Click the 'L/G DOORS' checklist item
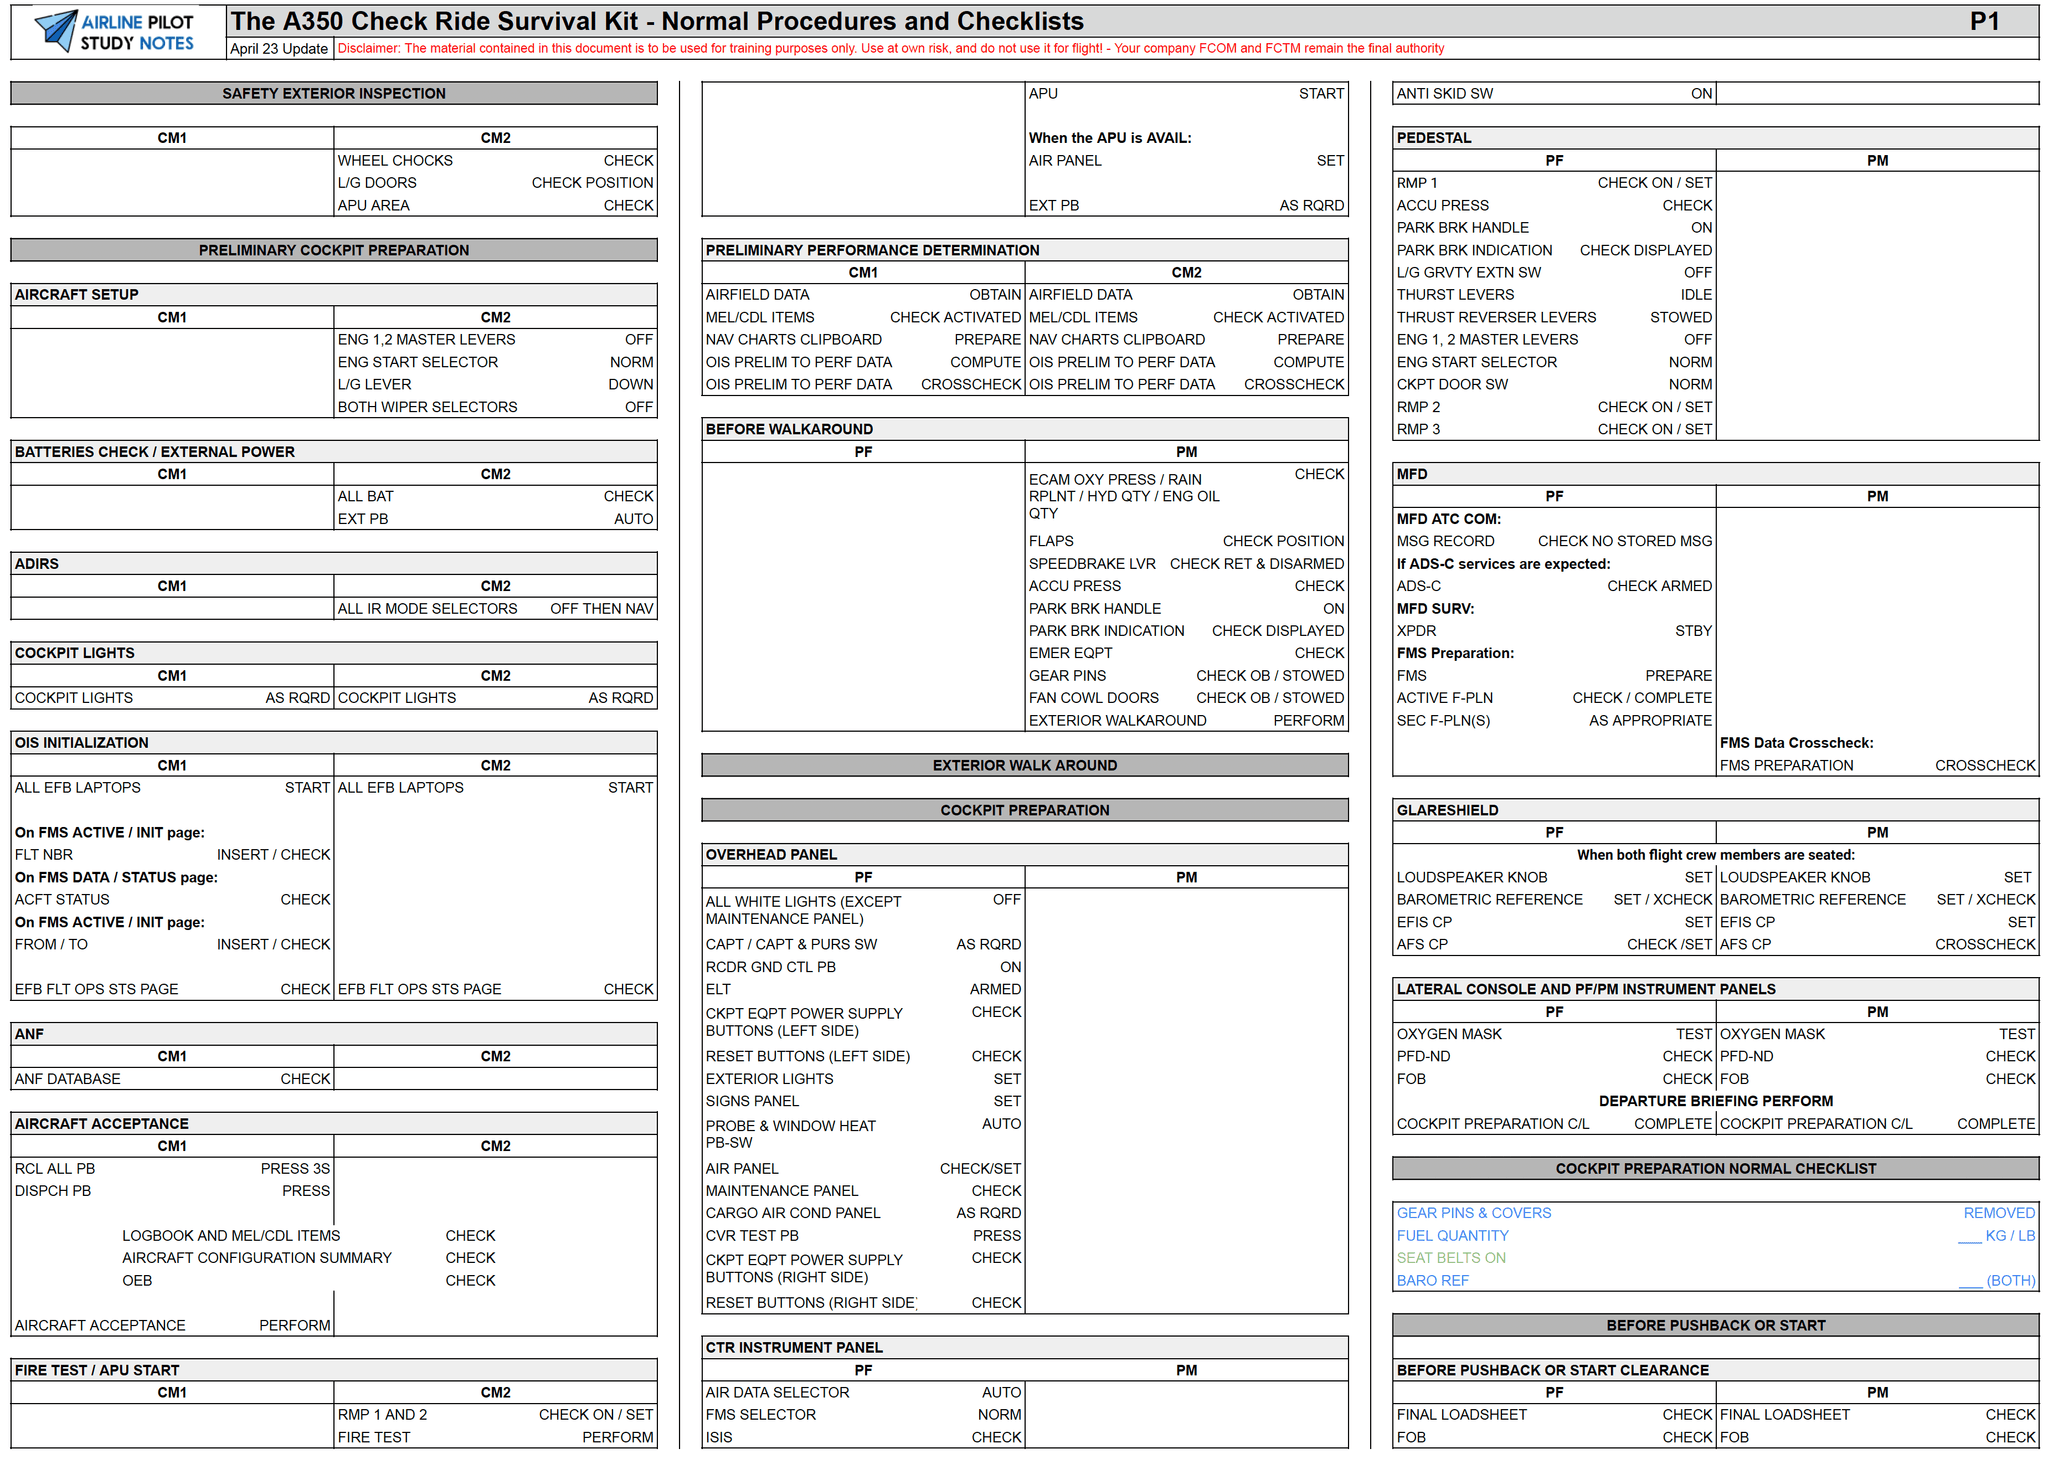Screen dimensions: 2048x1459 (496, 183)
